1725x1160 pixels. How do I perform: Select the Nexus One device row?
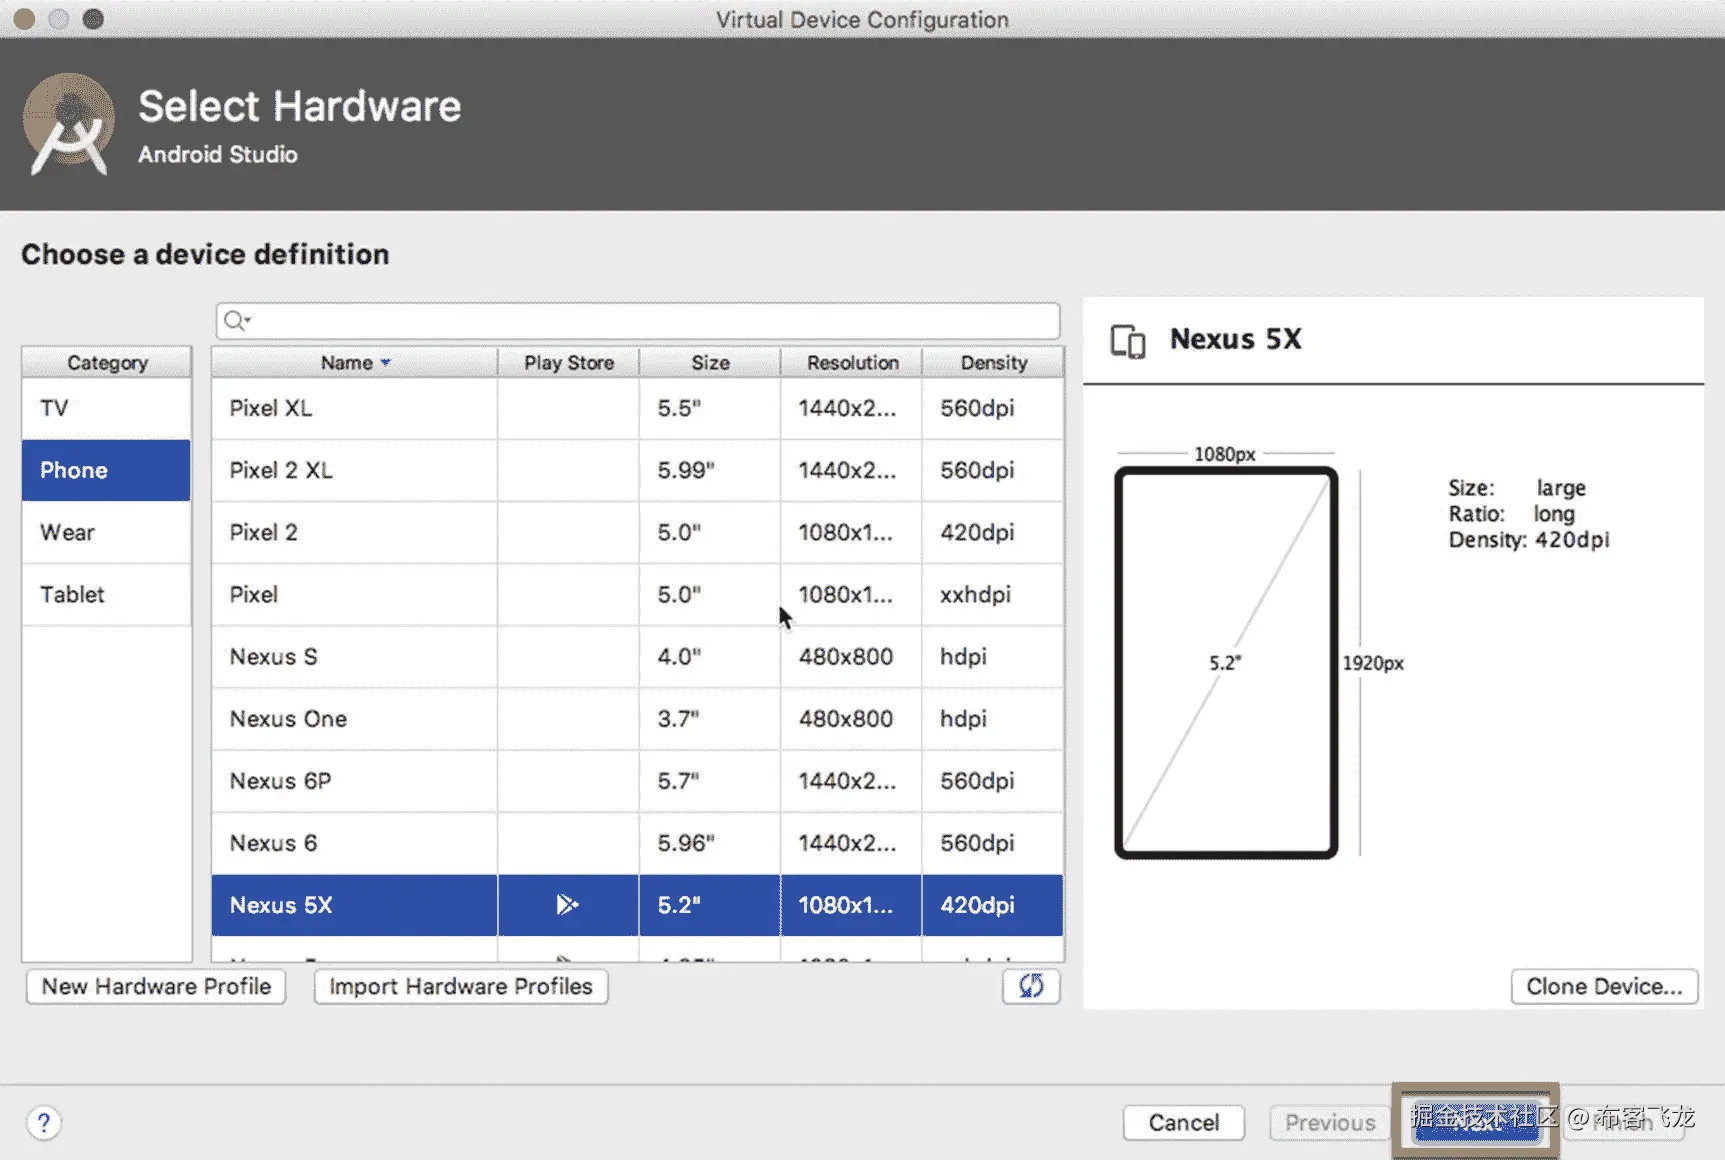(x=637, y=719)
